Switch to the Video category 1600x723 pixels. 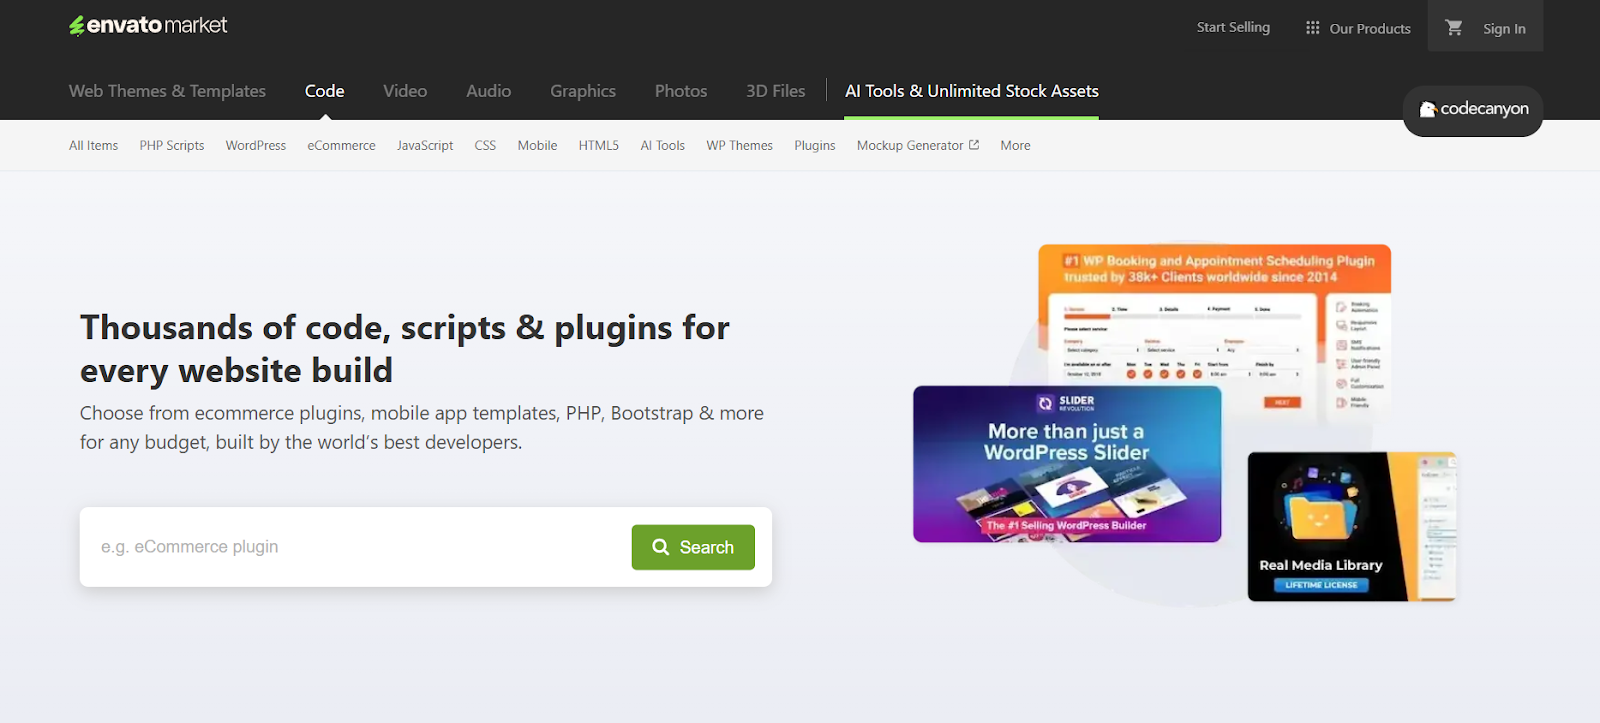pos(405,91)
